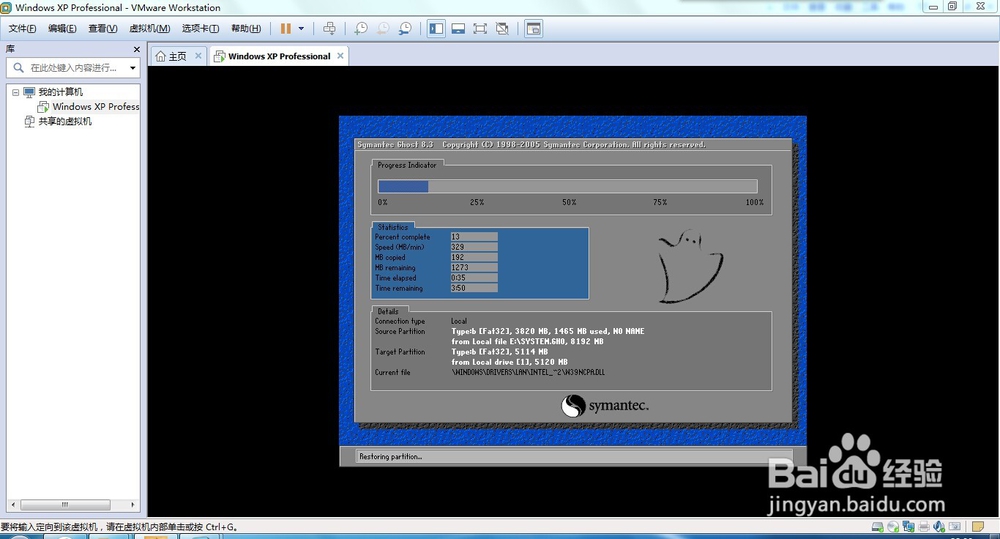Switch to Unity mode icon
1000x539 pixels.
coord(503,29)
